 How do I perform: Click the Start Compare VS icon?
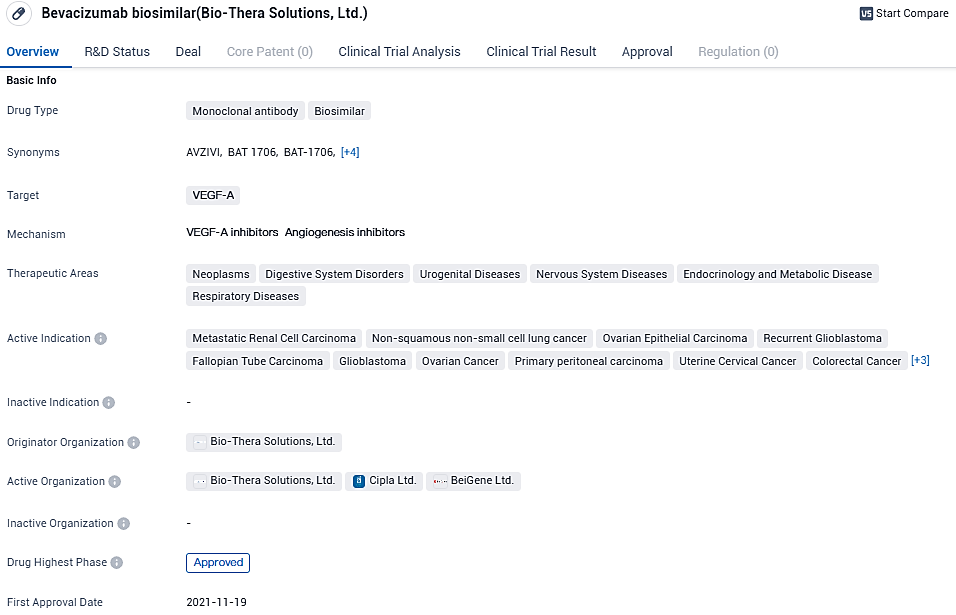(866, 14)
